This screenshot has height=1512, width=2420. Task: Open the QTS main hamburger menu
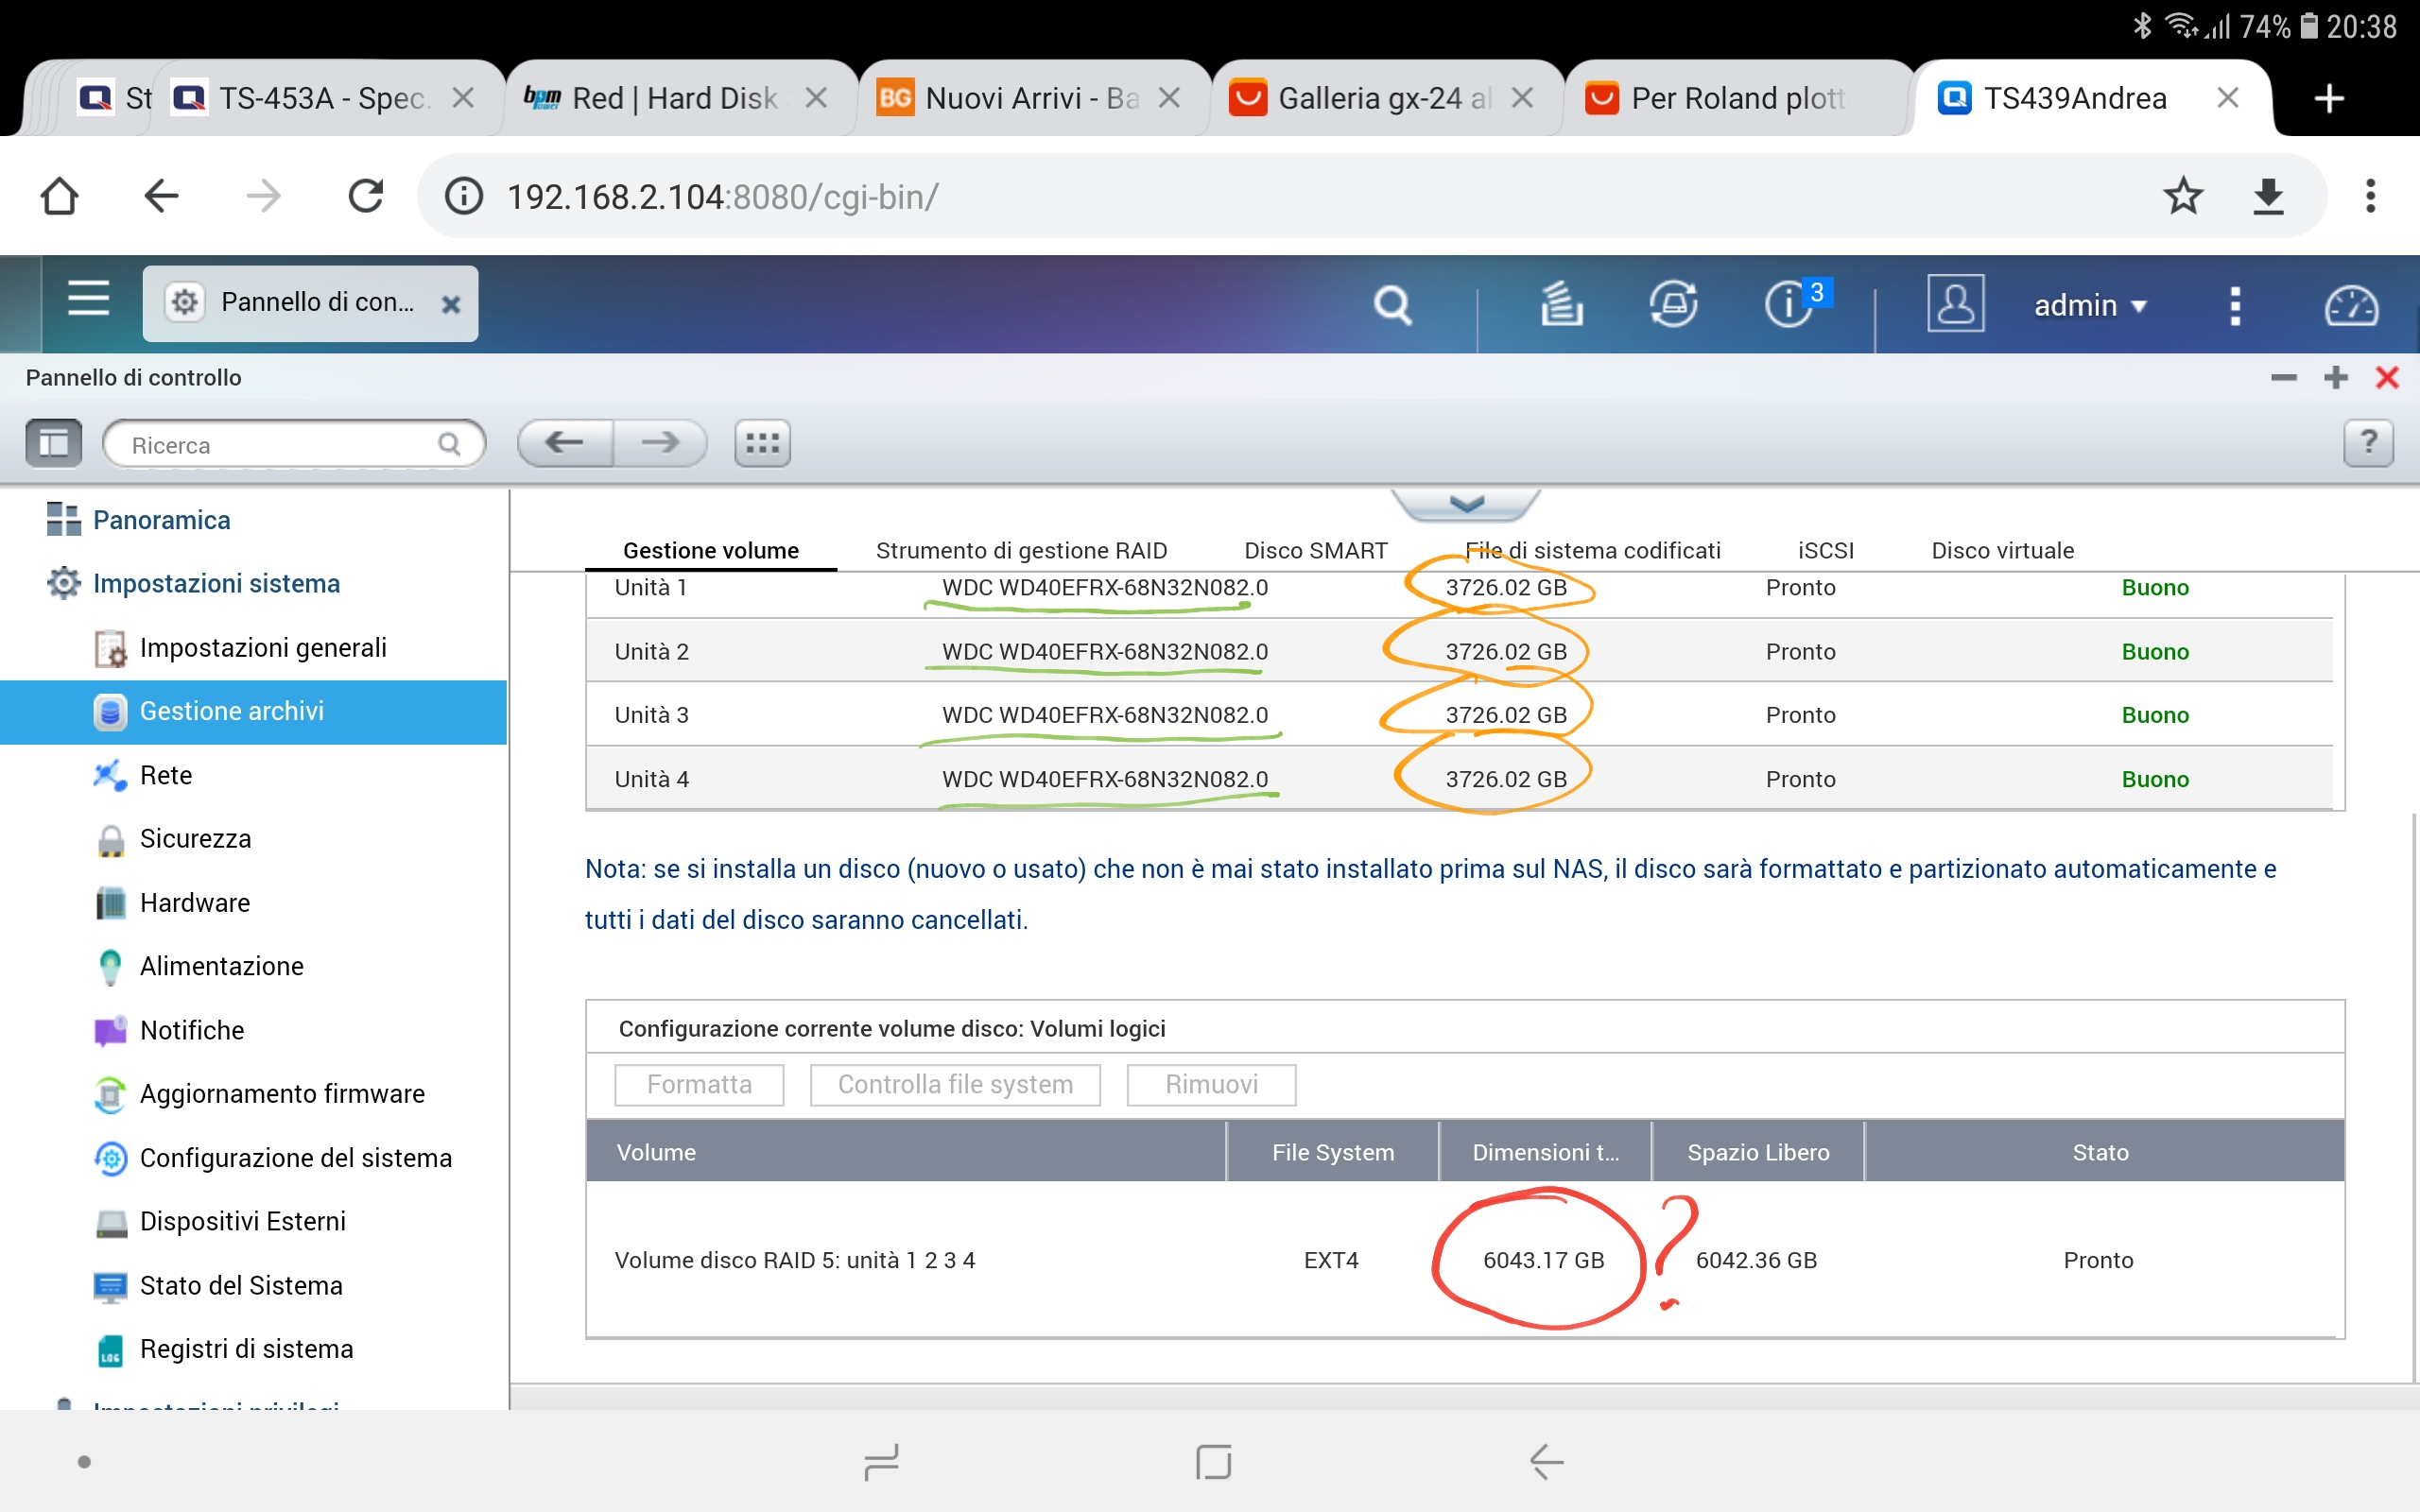click(88, 299)
